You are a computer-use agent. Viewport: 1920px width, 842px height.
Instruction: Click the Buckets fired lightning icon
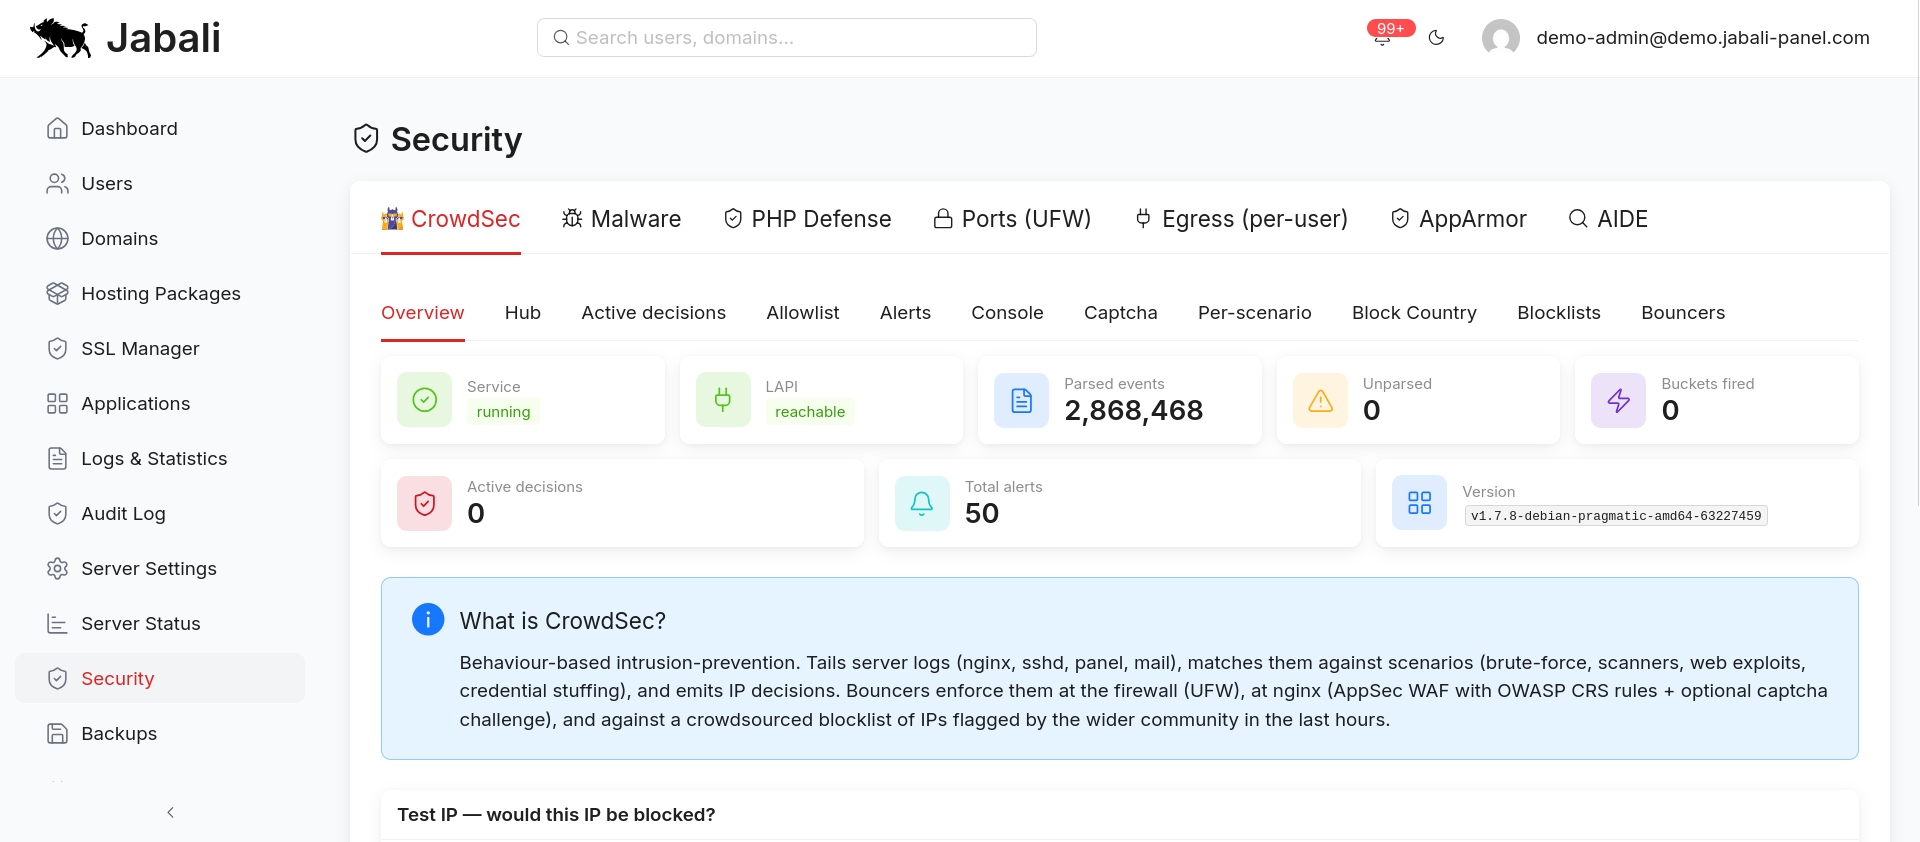tap(1619, 400)
